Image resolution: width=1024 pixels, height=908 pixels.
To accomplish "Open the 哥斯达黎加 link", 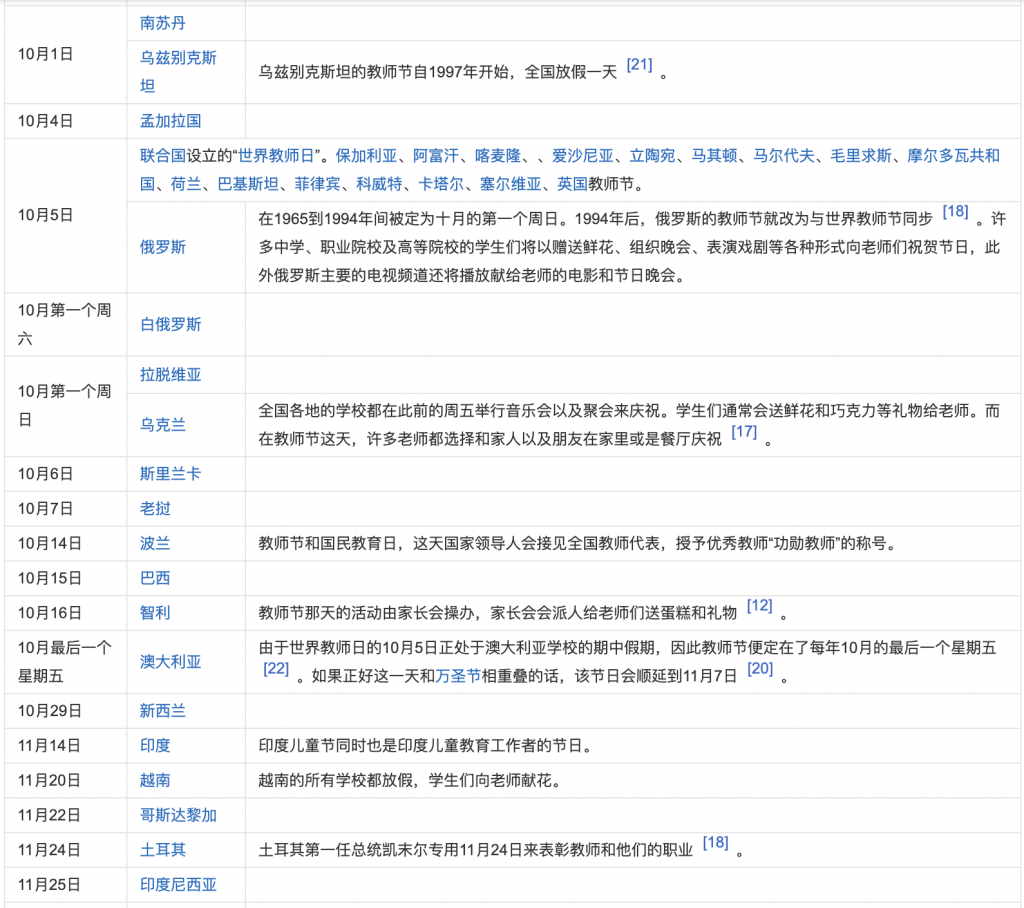I will click(x=178, y=816).
